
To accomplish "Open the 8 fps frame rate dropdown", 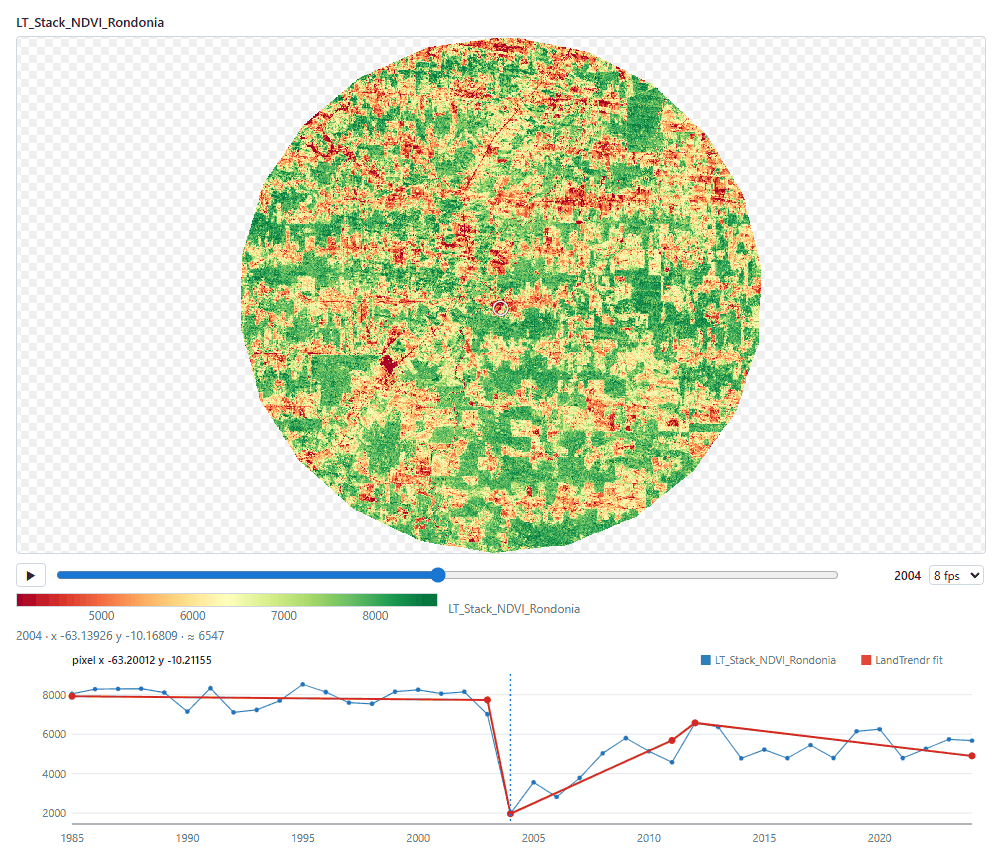I will click(956, 575).
